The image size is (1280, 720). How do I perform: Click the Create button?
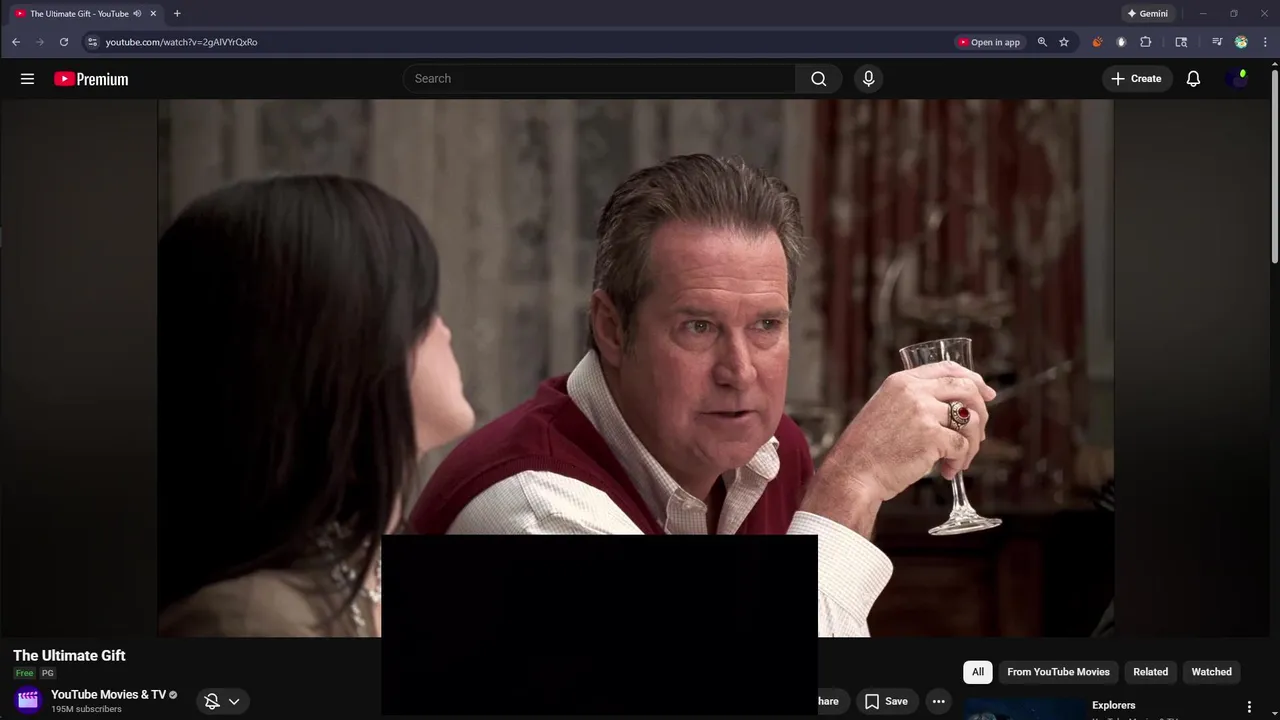point(1136,79)
